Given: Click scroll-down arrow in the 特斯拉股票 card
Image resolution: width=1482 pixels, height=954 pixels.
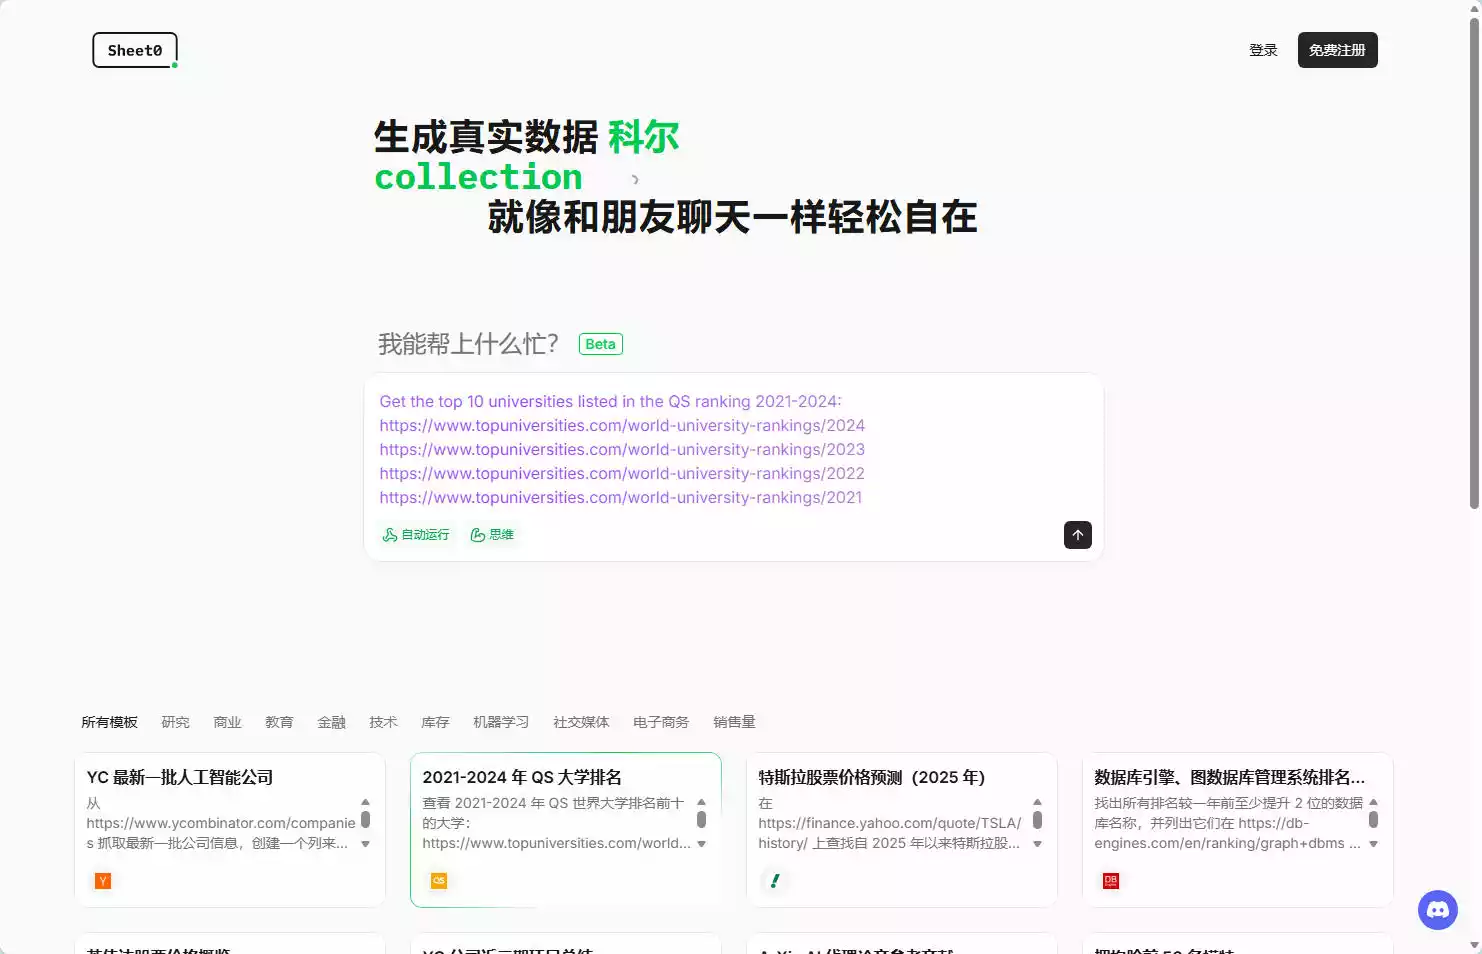Looking at the screenshot, I should [1038, 844].
